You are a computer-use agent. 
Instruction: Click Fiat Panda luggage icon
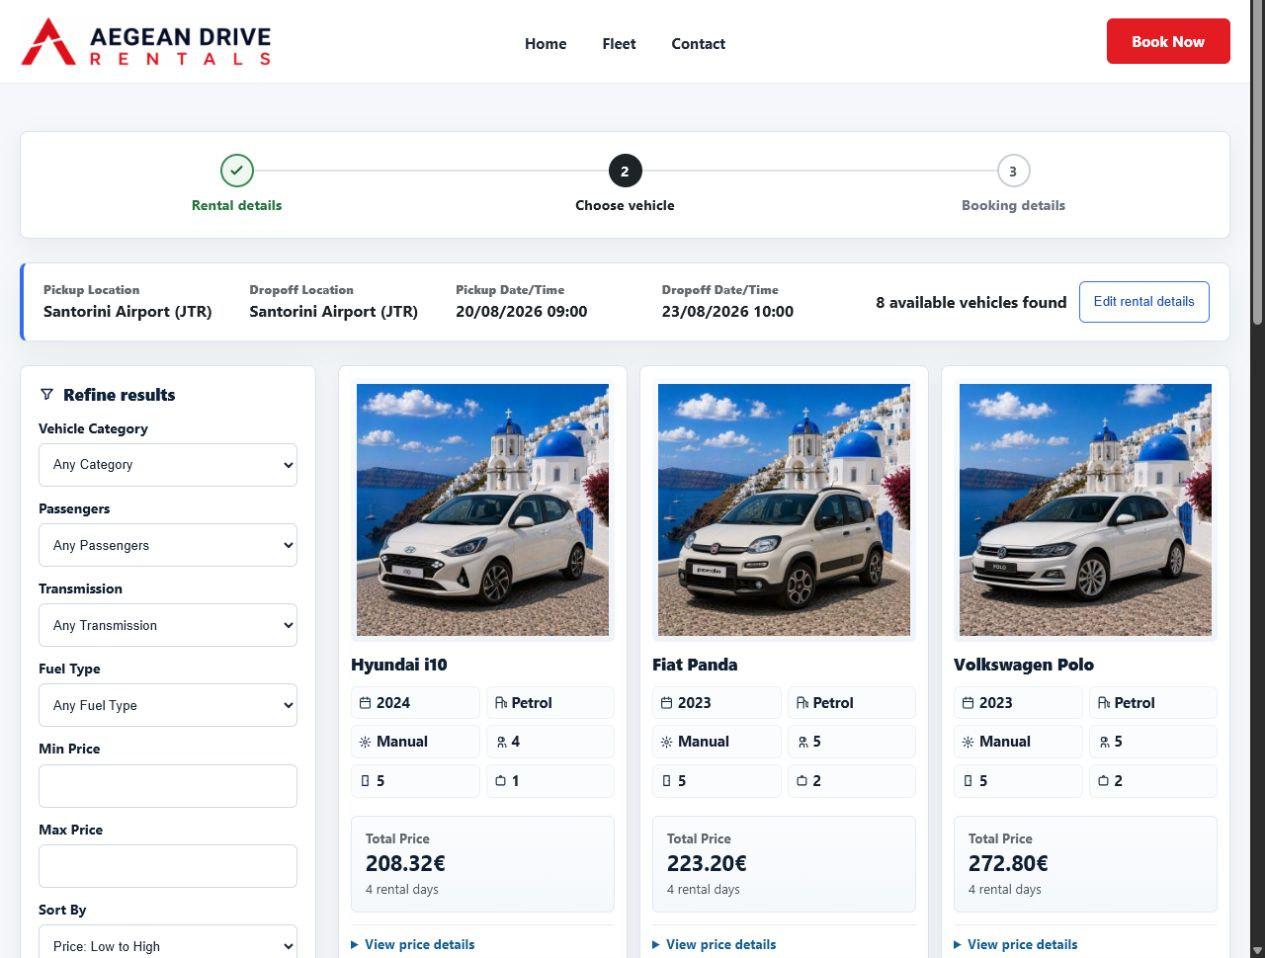click(802, 781)
